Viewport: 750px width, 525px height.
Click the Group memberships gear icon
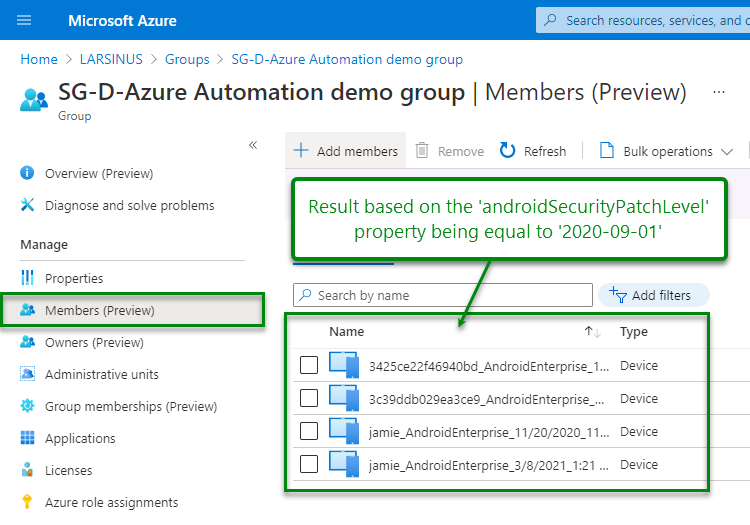(27, 405)
